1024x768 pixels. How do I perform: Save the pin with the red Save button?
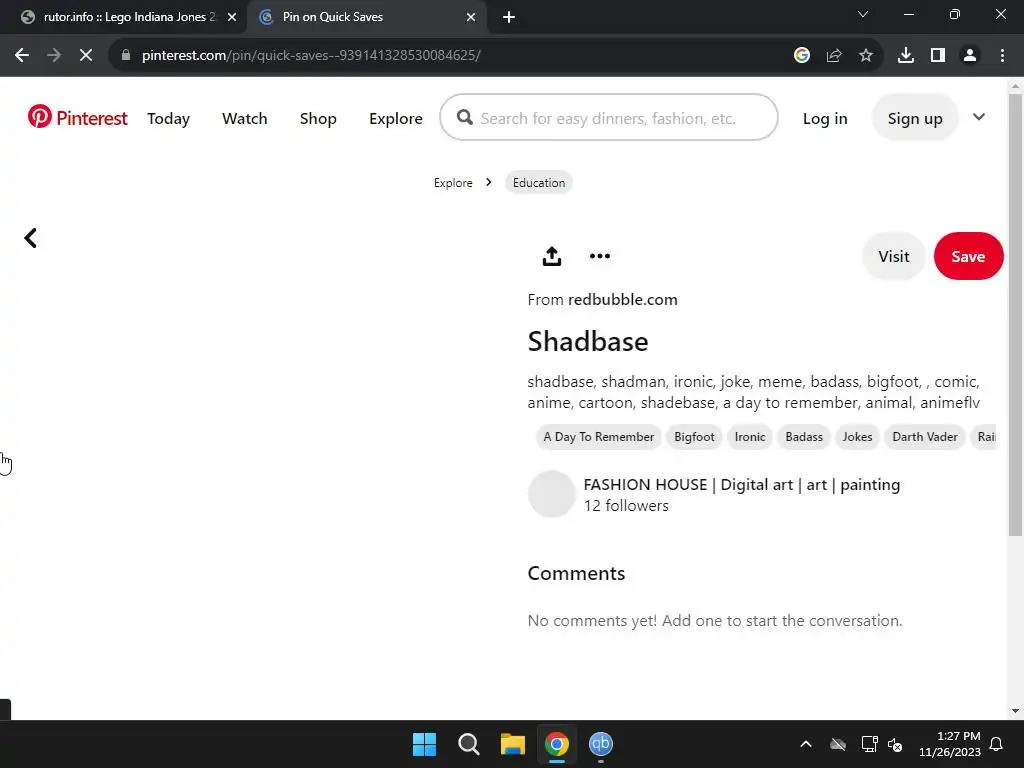[968, 256]
